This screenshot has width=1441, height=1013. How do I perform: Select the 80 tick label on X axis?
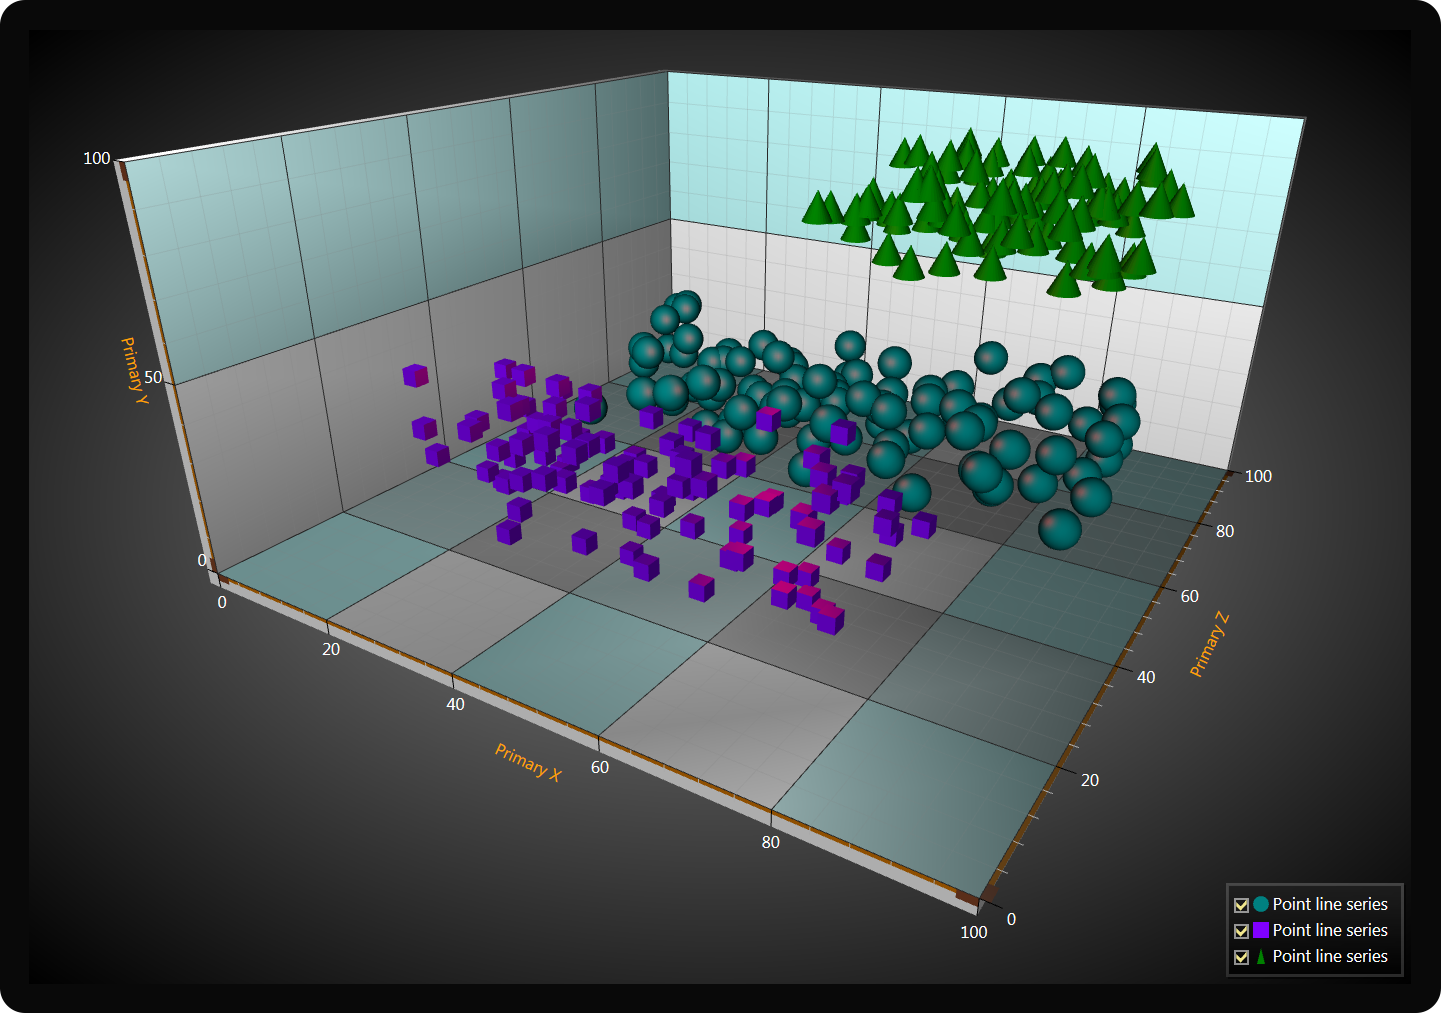point(770,842)
